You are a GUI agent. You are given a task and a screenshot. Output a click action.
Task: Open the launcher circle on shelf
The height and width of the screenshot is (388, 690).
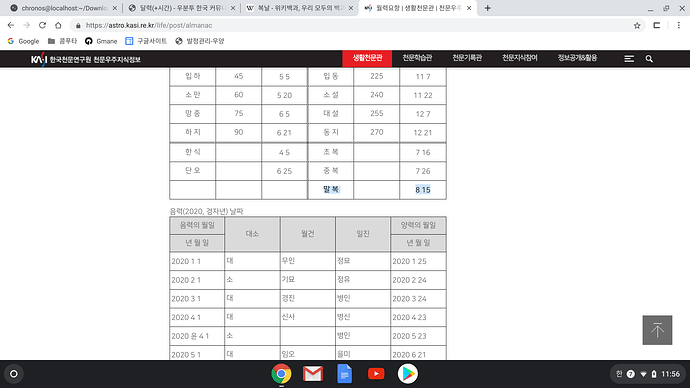coord(14,374)
